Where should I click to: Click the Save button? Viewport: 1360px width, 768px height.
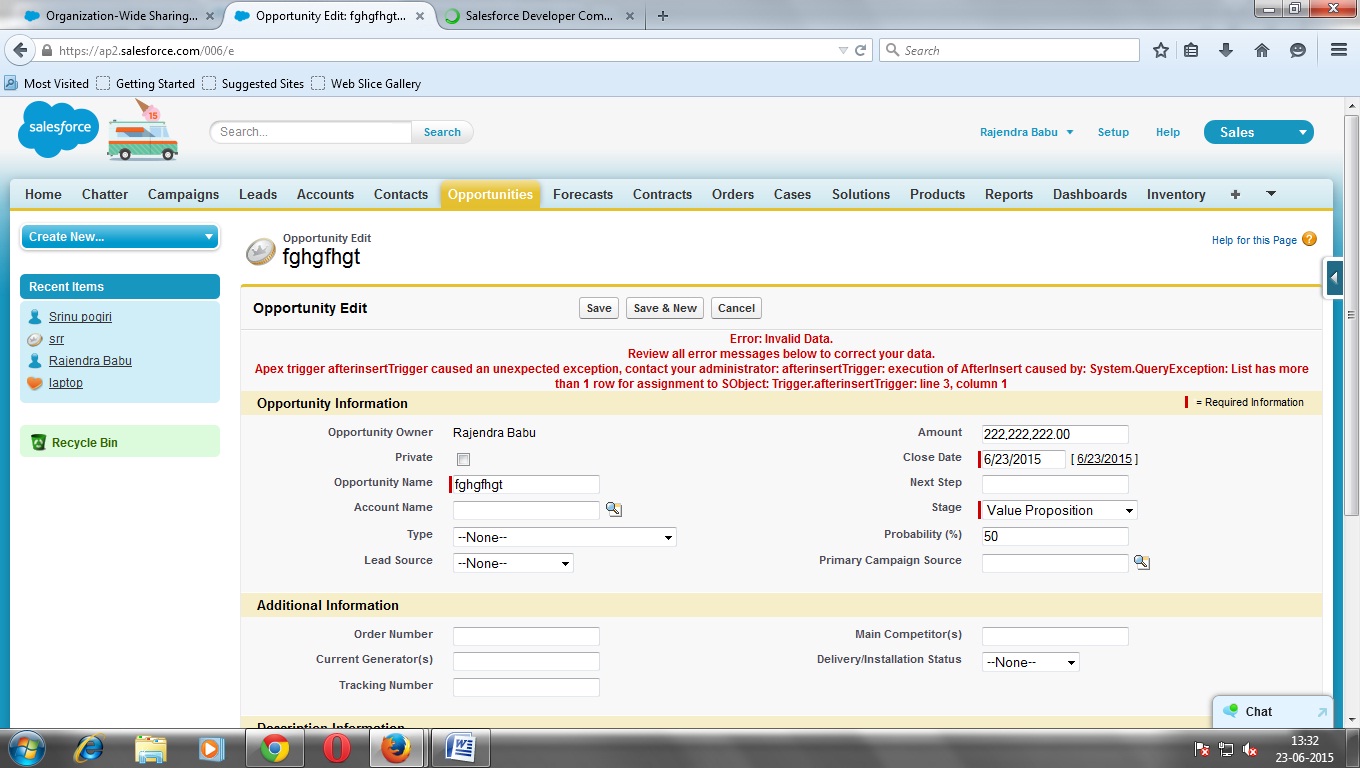tap(599, 308)
